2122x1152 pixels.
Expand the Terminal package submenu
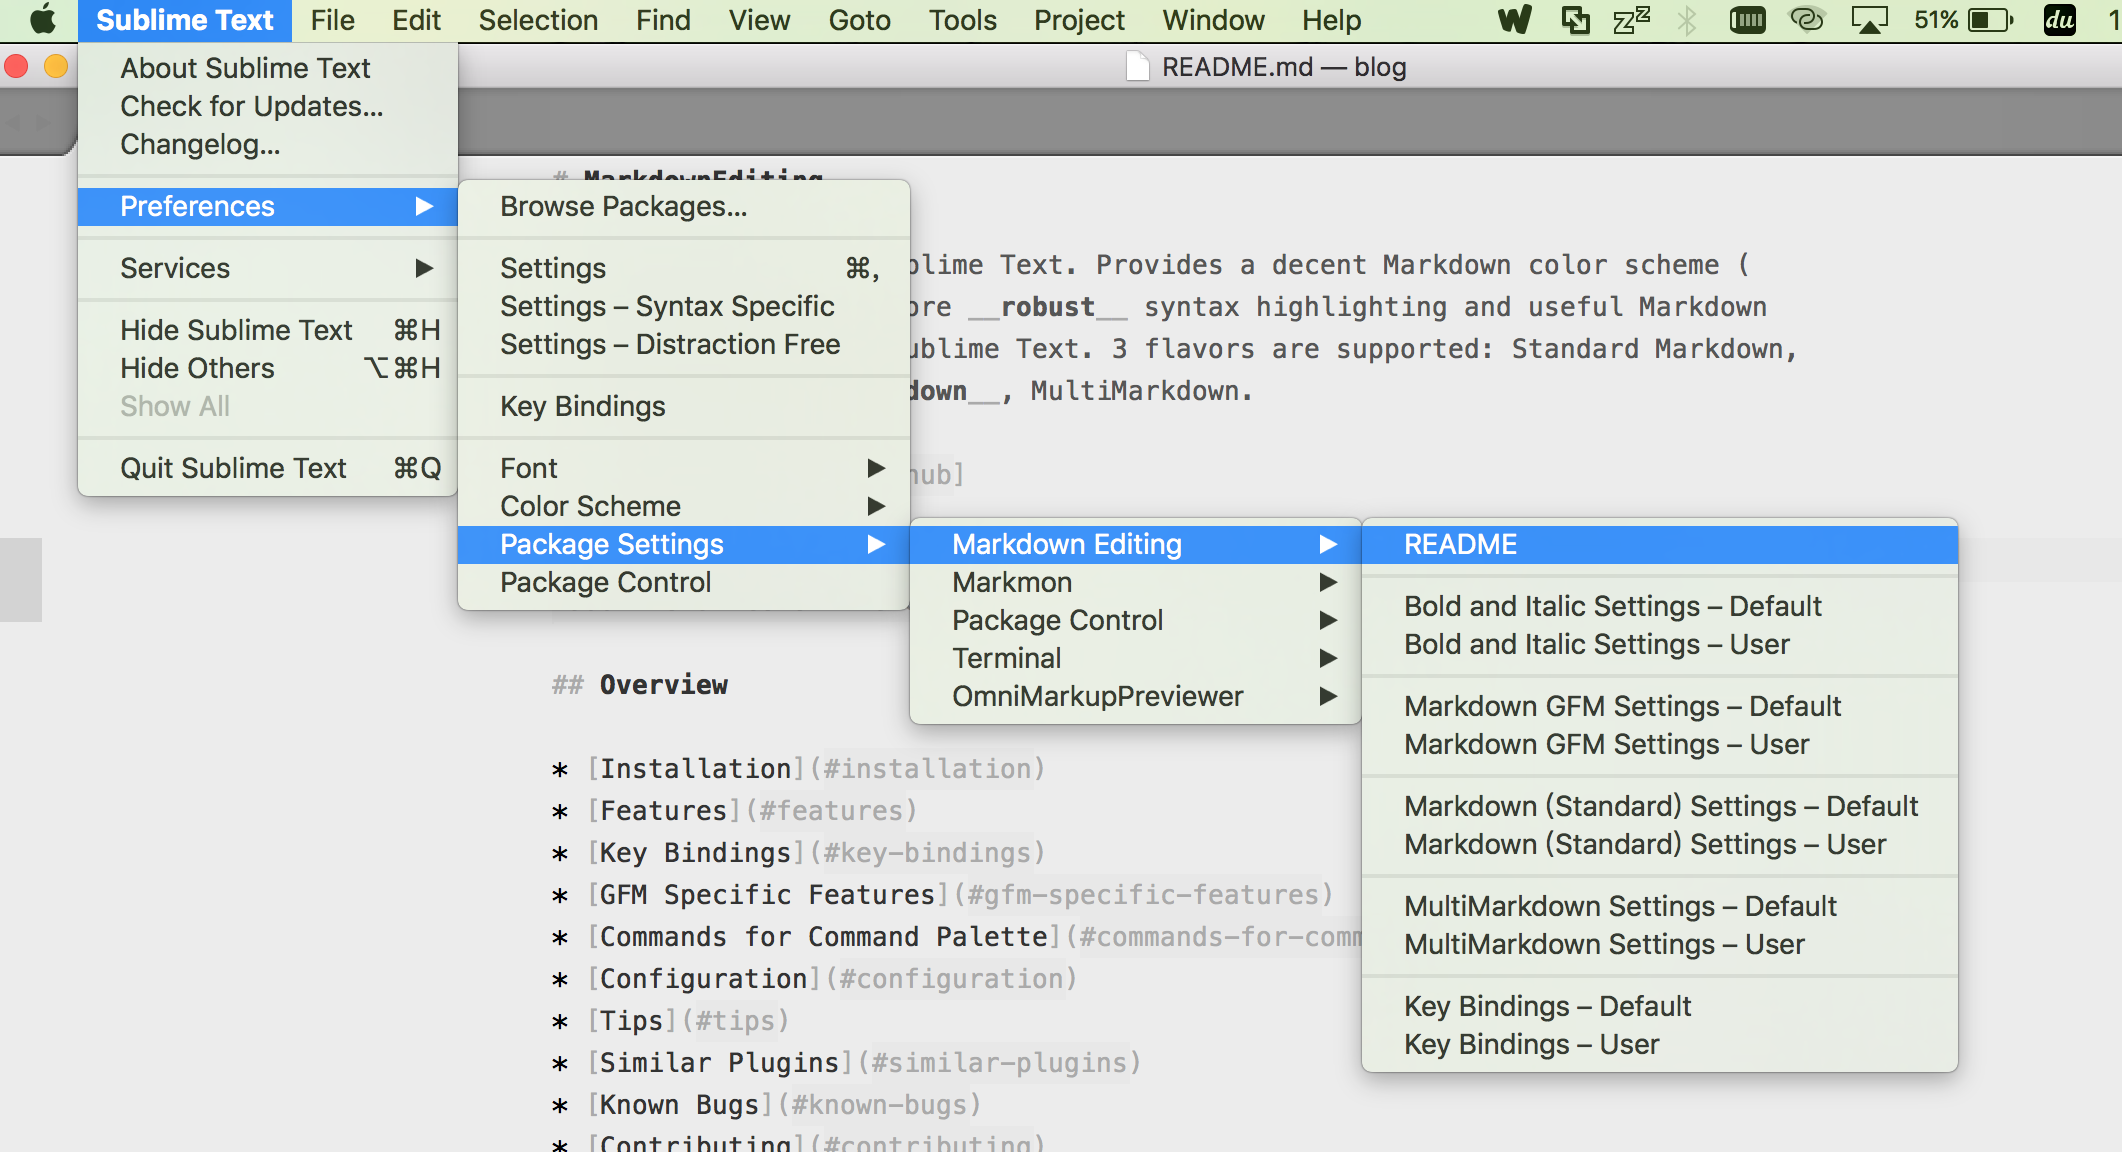tap(1136, 658)
